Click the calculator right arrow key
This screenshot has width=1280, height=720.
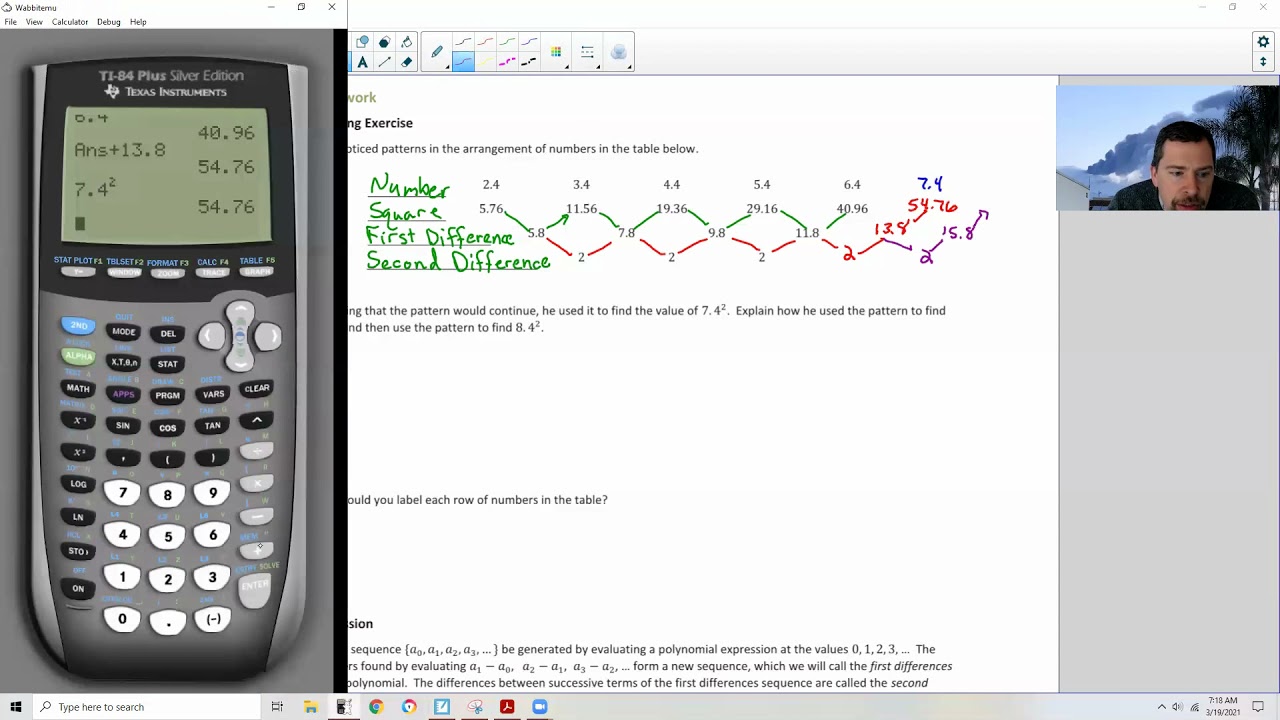tap(268, 336)
